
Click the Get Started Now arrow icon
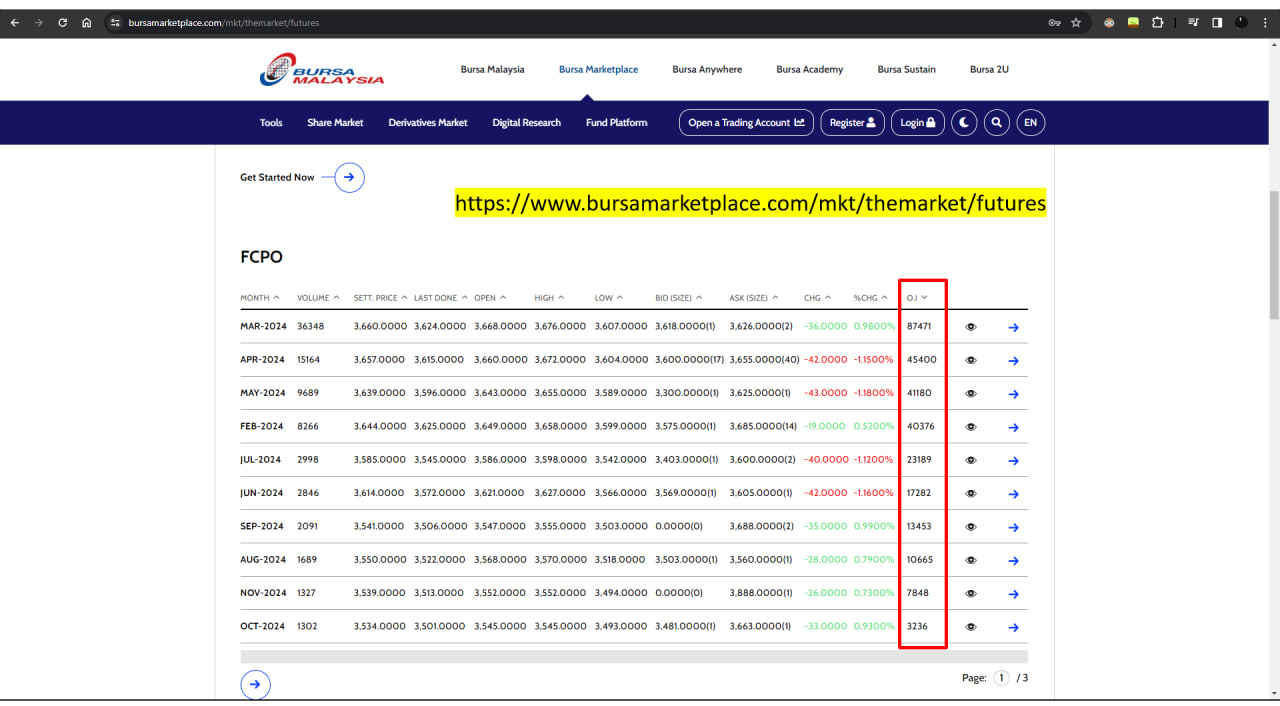click(x=349, y=178)
